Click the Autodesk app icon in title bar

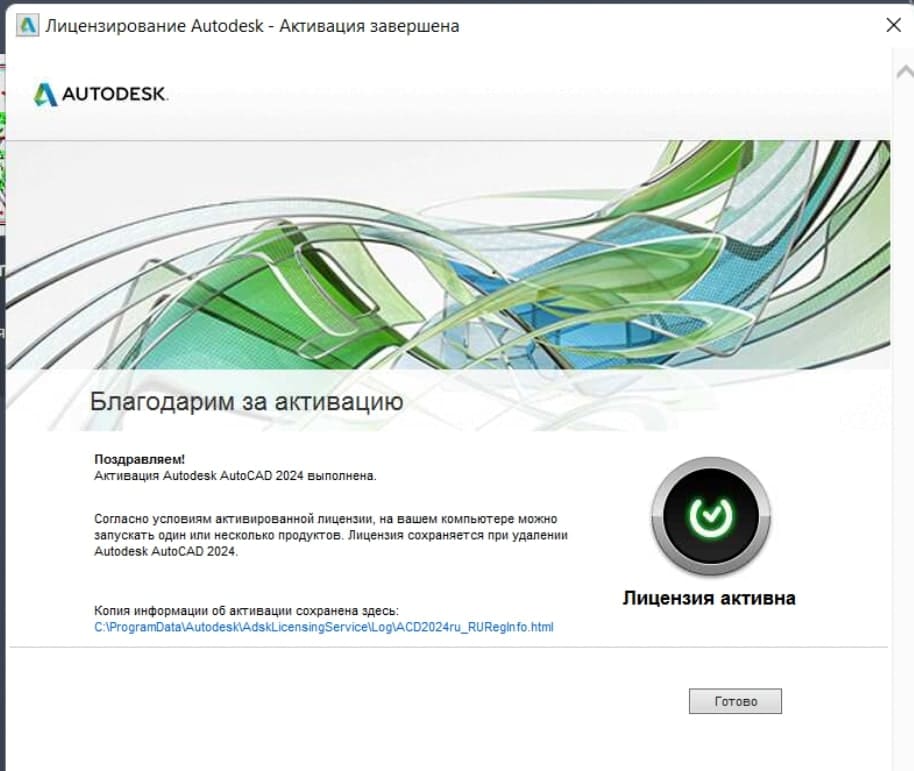(27, 25)
